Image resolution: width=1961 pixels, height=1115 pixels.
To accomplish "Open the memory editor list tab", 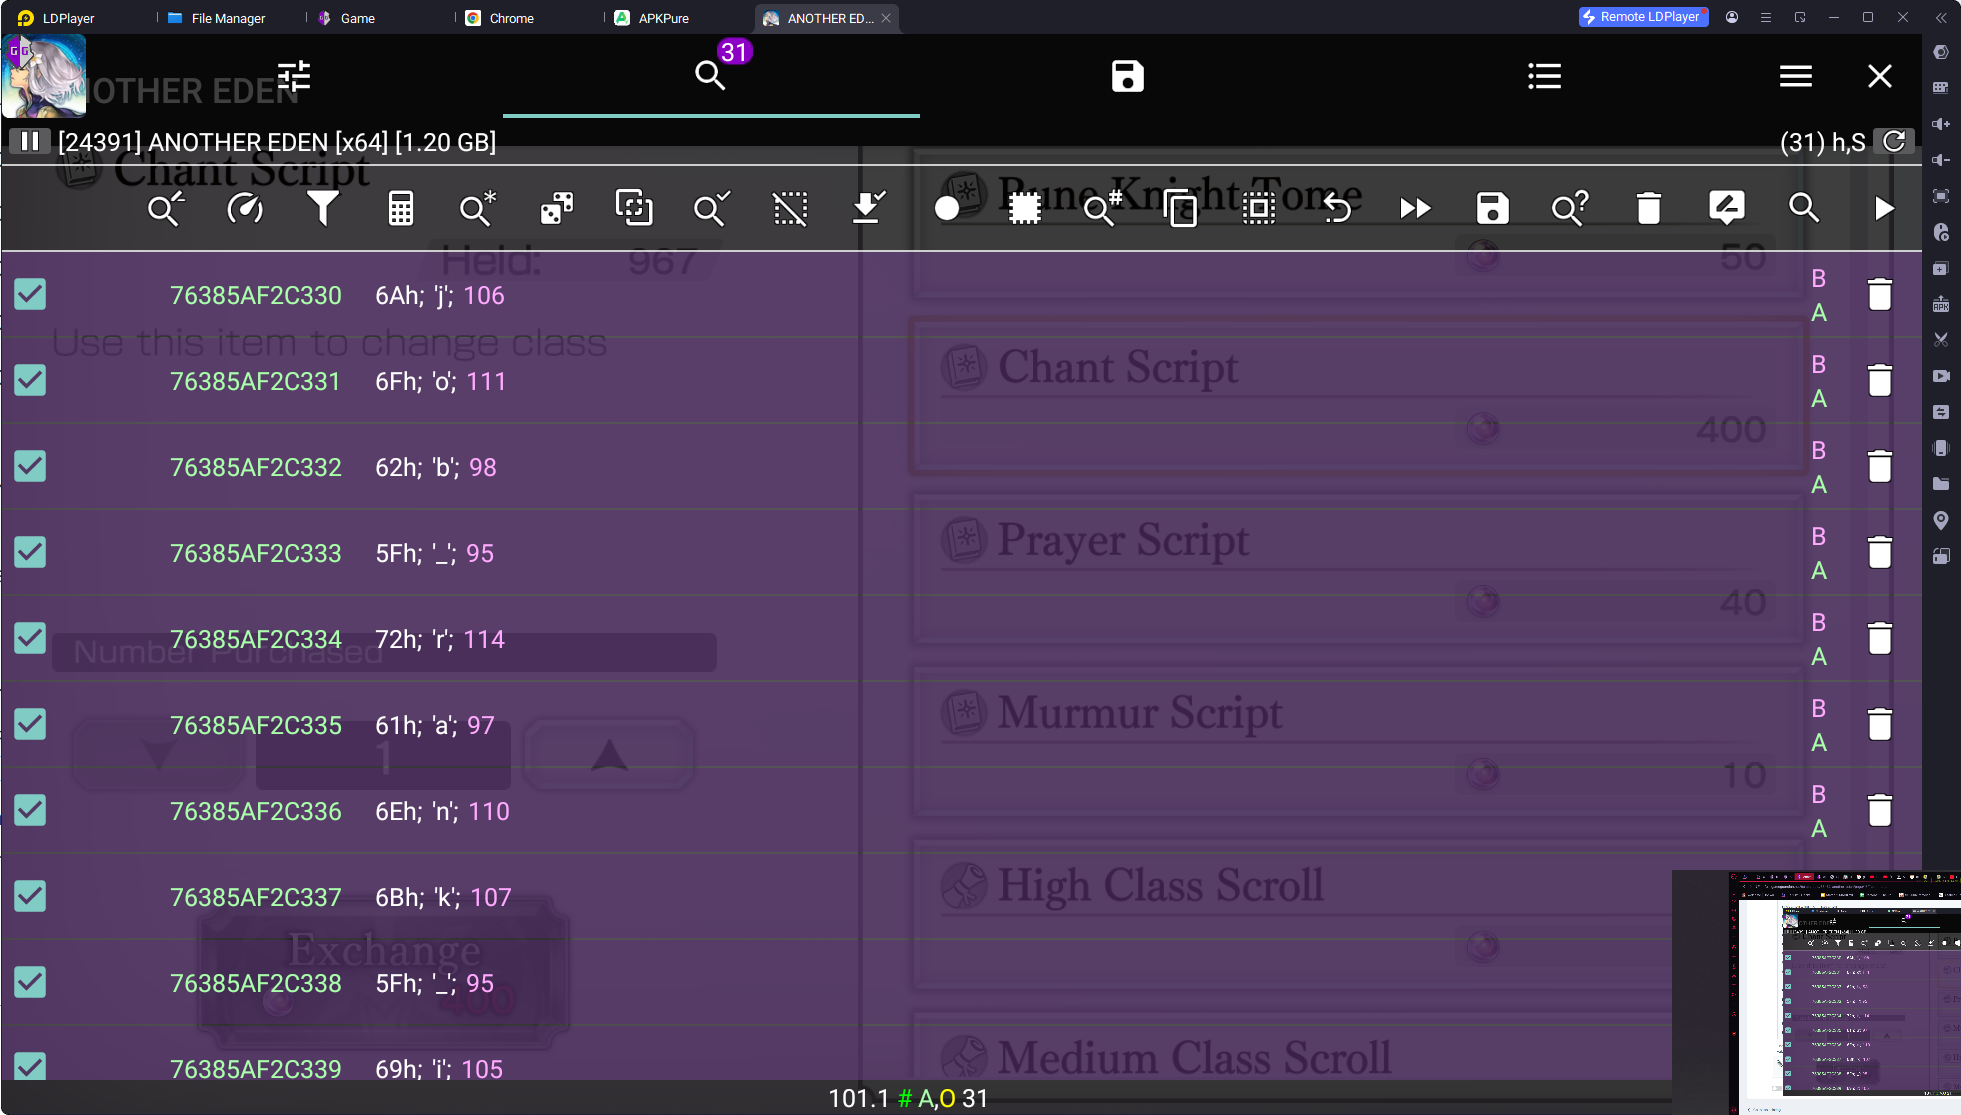I will [x=1545, y=76].
